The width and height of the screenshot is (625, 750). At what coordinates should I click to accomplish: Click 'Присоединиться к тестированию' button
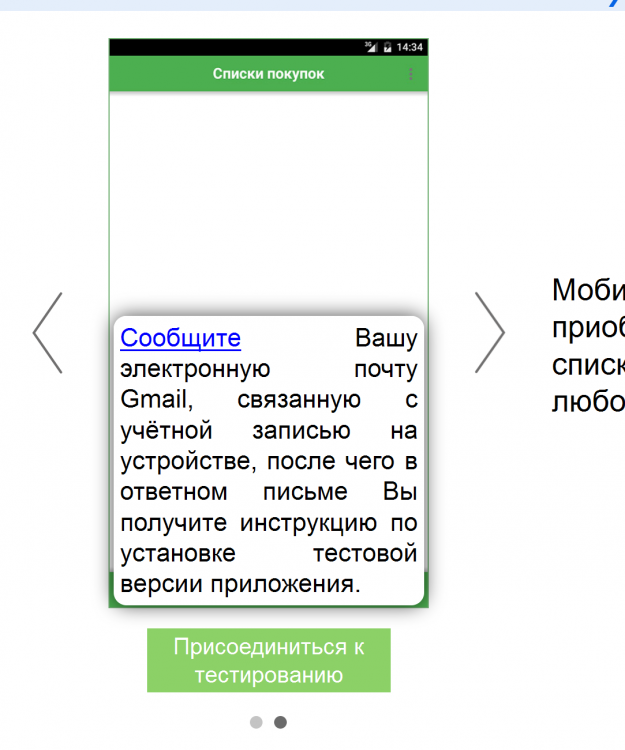click(269, 660)
